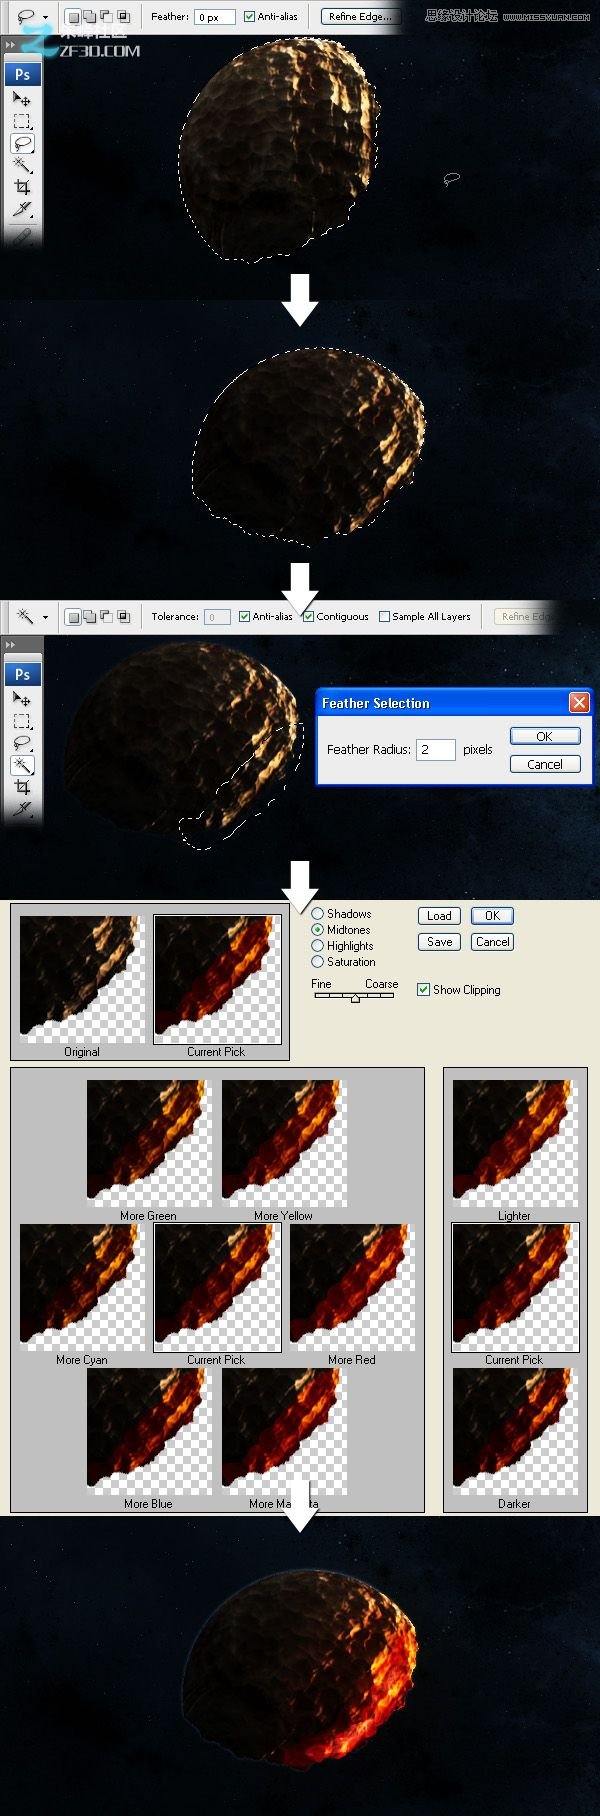Confirm Variations with the OK button
Screen dimensions: 600x1816
coord(492,916)
